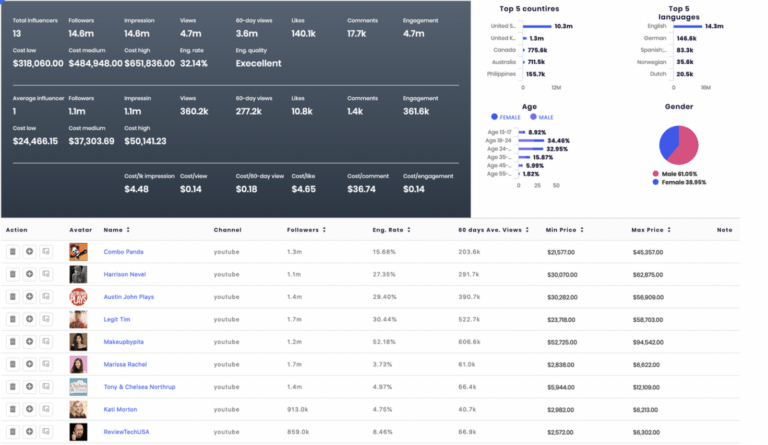The width and height of the screenshot is (768, 445).
Task: Open ReviewTechUSA profile link
Action: [126, 432]
